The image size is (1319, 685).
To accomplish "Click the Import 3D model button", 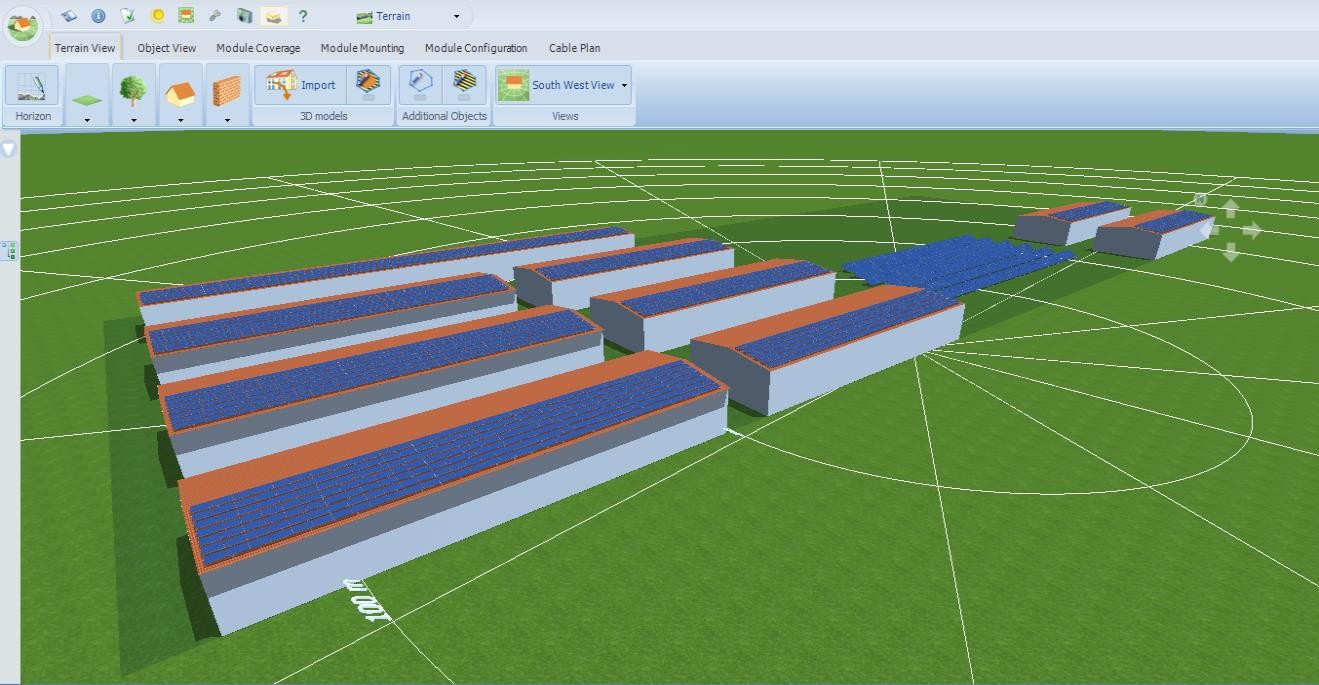I will (x=301, y=85).
